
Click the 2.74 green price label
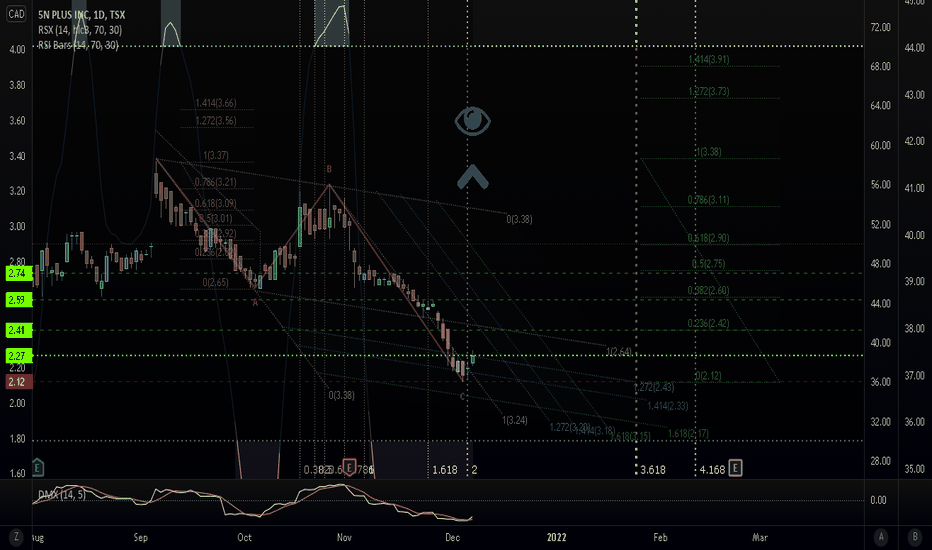click(x=18, y=274)
